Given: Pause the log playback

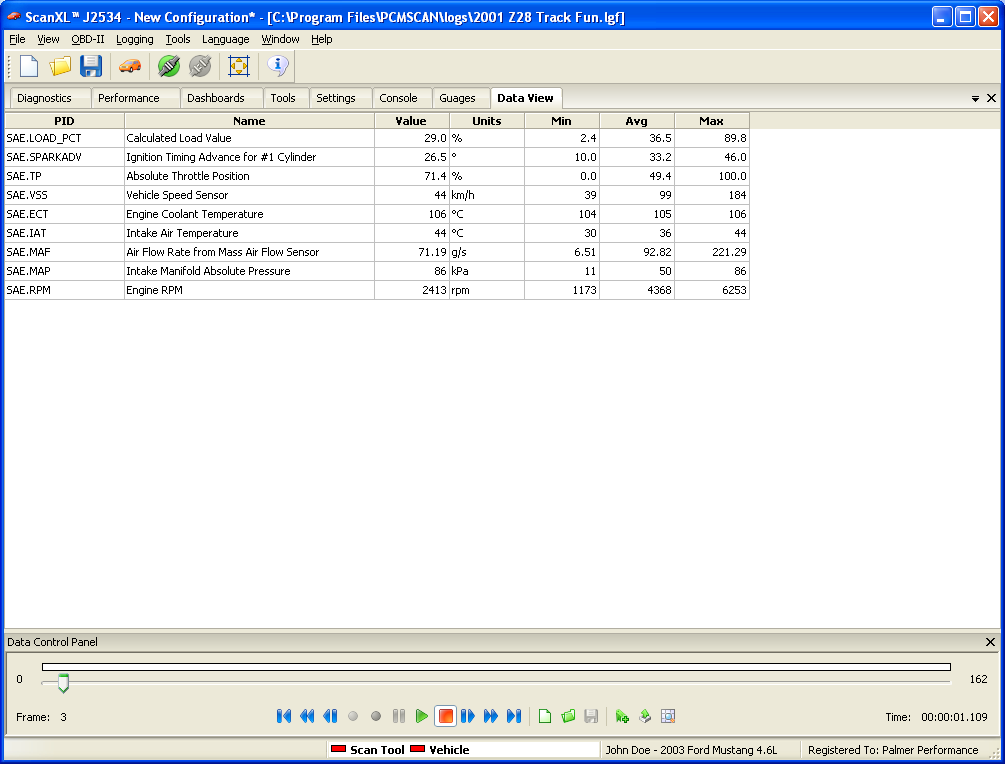Looking at the screenshot, I should click(399, 716).
